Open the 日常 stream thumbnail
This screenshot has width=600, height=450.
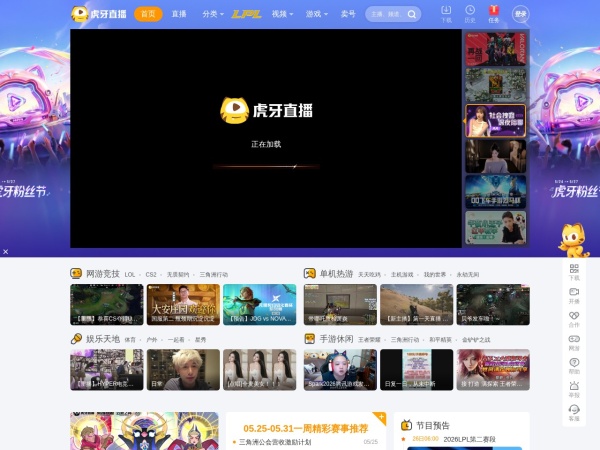(183, 370)
